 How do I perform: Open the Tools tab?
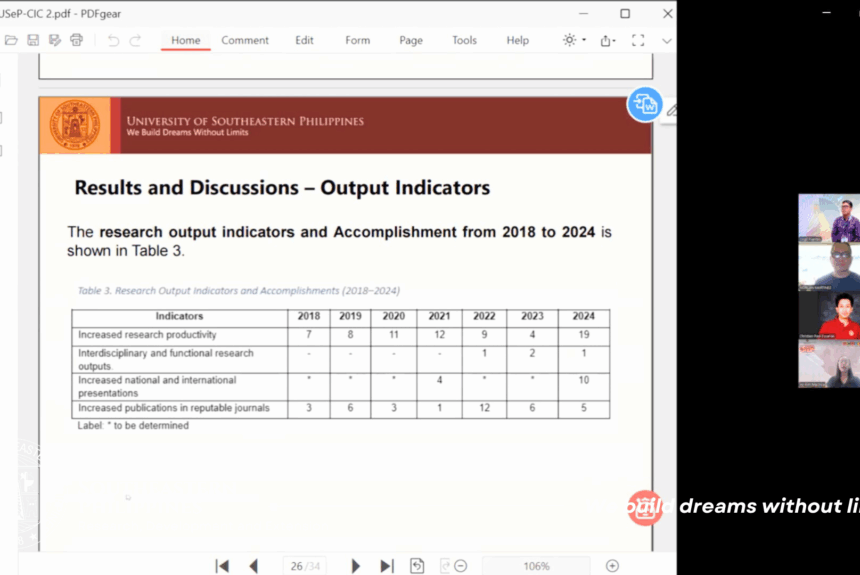(x=464, y=40)
